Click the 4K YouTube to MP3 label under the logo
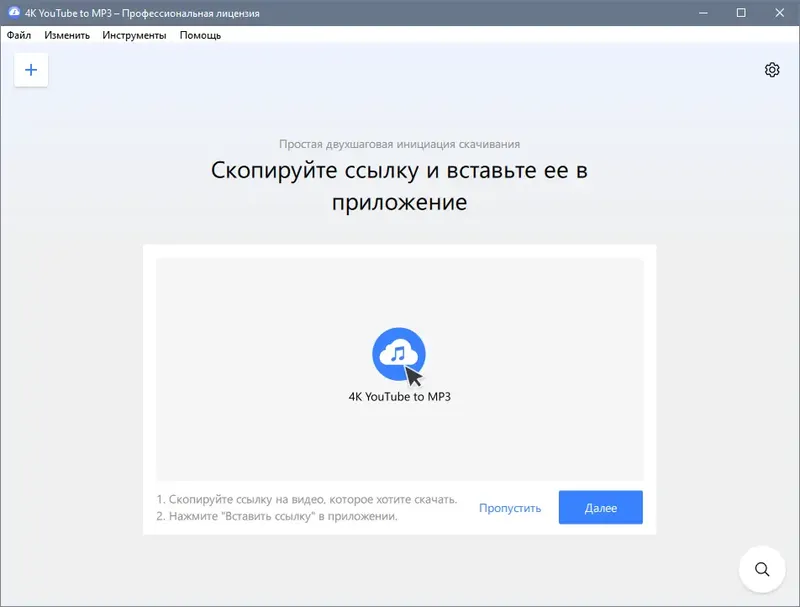 [402, 395]
